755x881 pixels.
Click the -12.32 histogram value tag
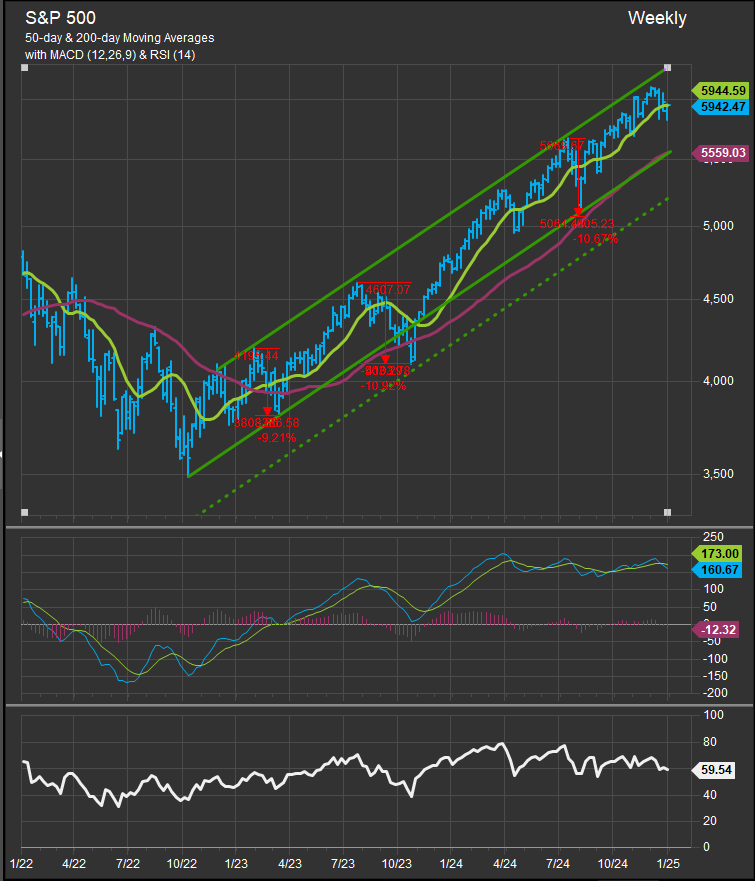tap(716, 629)
